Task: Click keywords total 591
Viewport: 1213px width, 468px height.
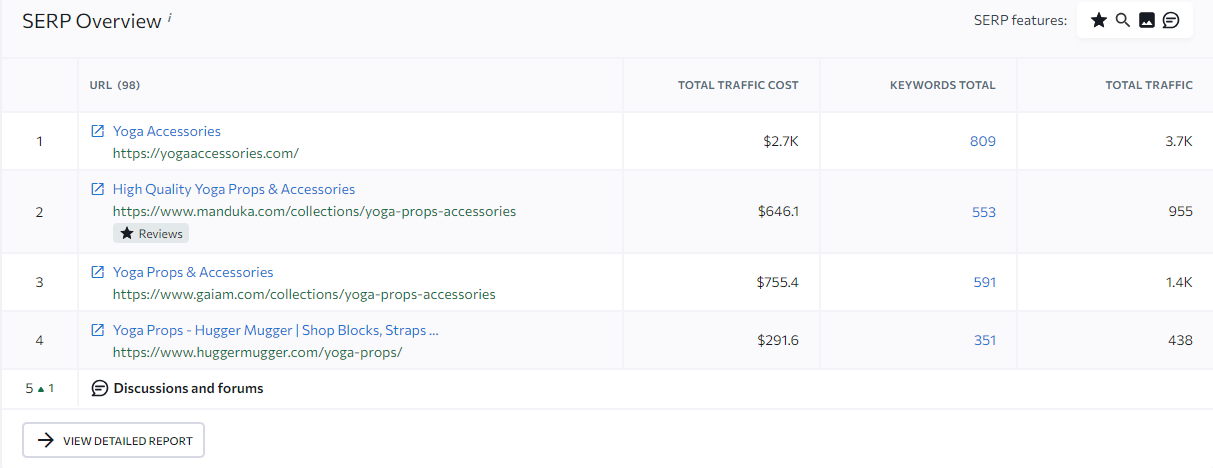Action: 985,282
